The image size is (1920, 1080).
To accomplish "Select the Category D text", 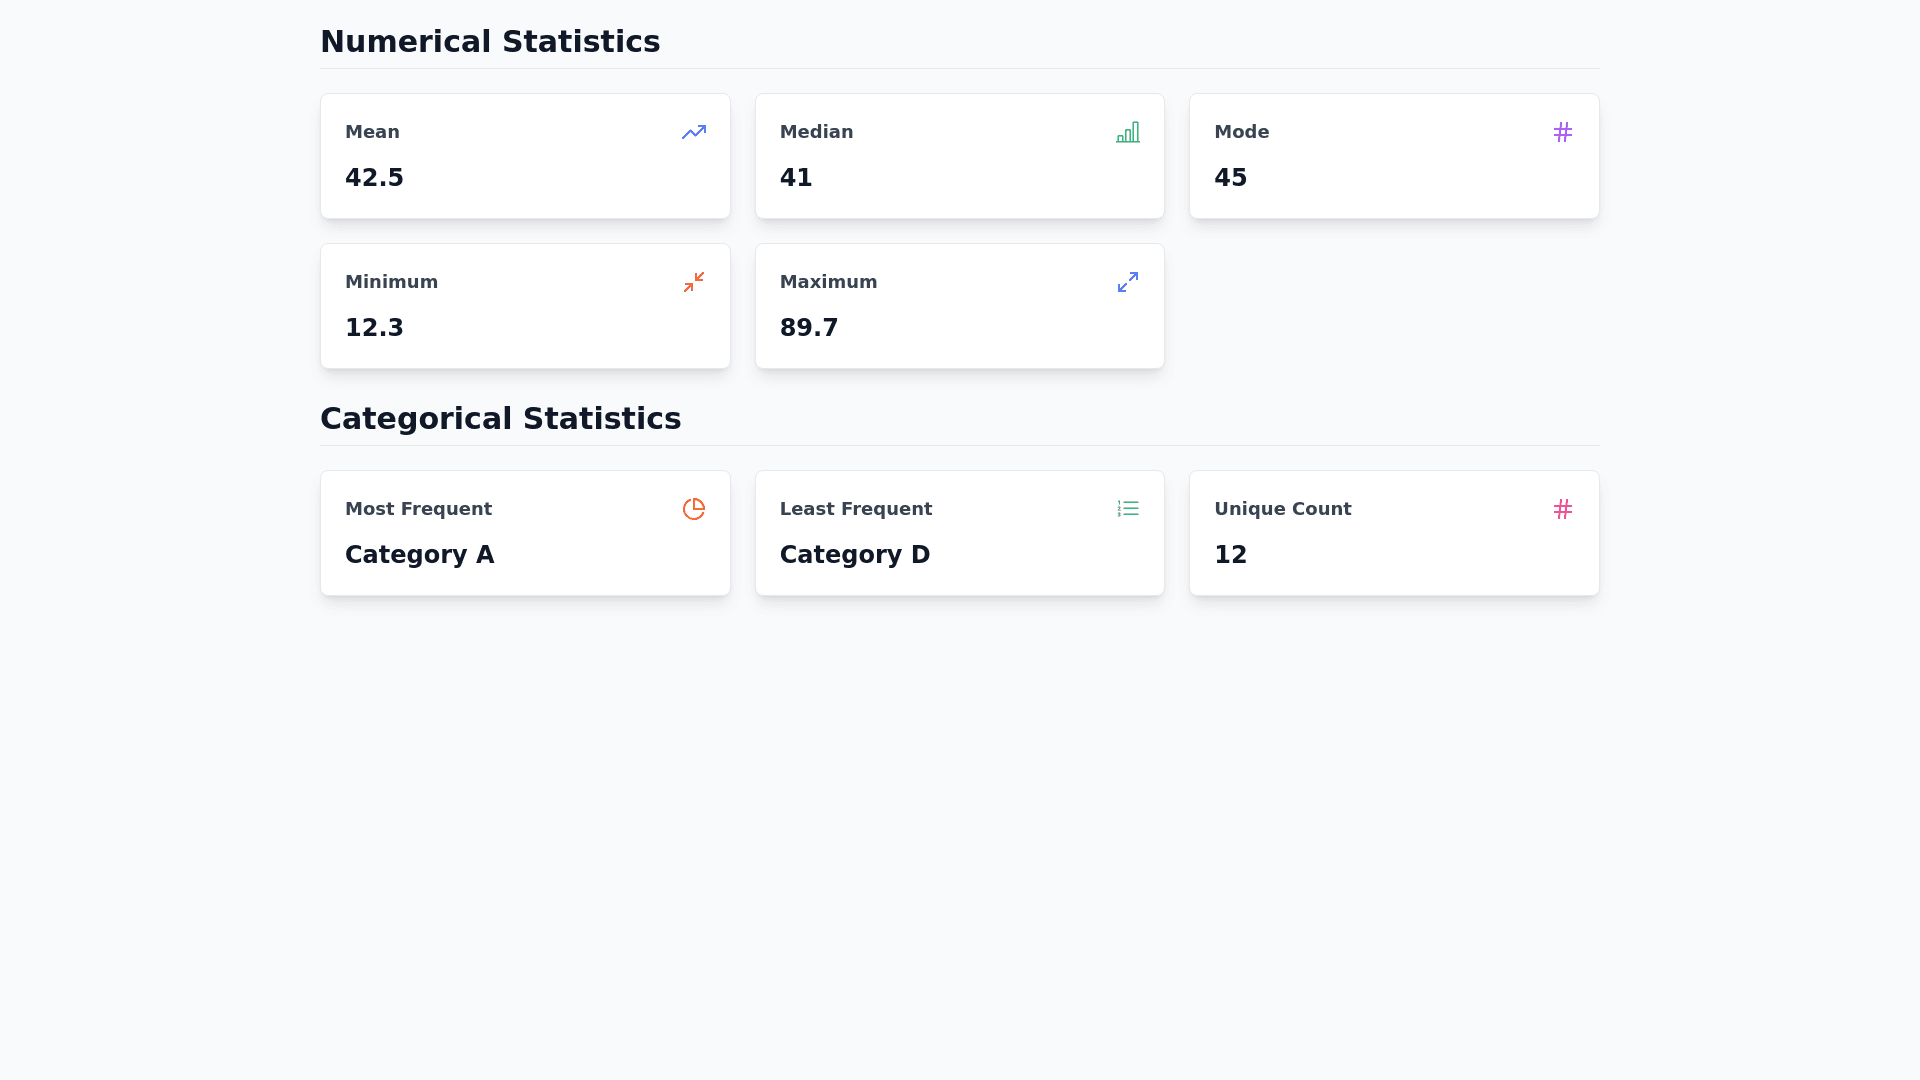I will [x=855, y=555].
